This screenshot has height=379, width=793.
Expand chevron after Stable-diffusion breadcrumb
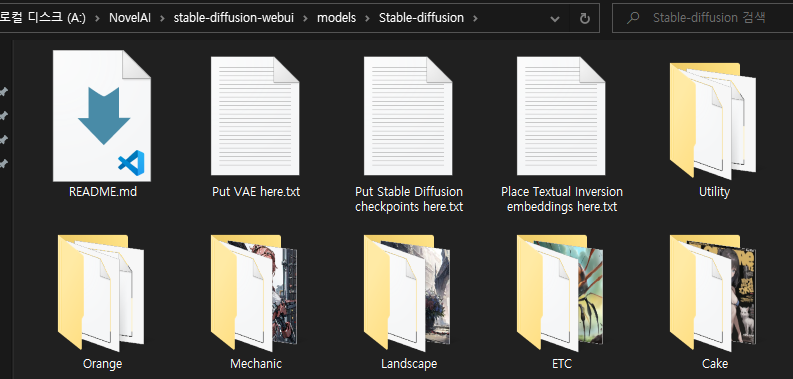(474, 18)
